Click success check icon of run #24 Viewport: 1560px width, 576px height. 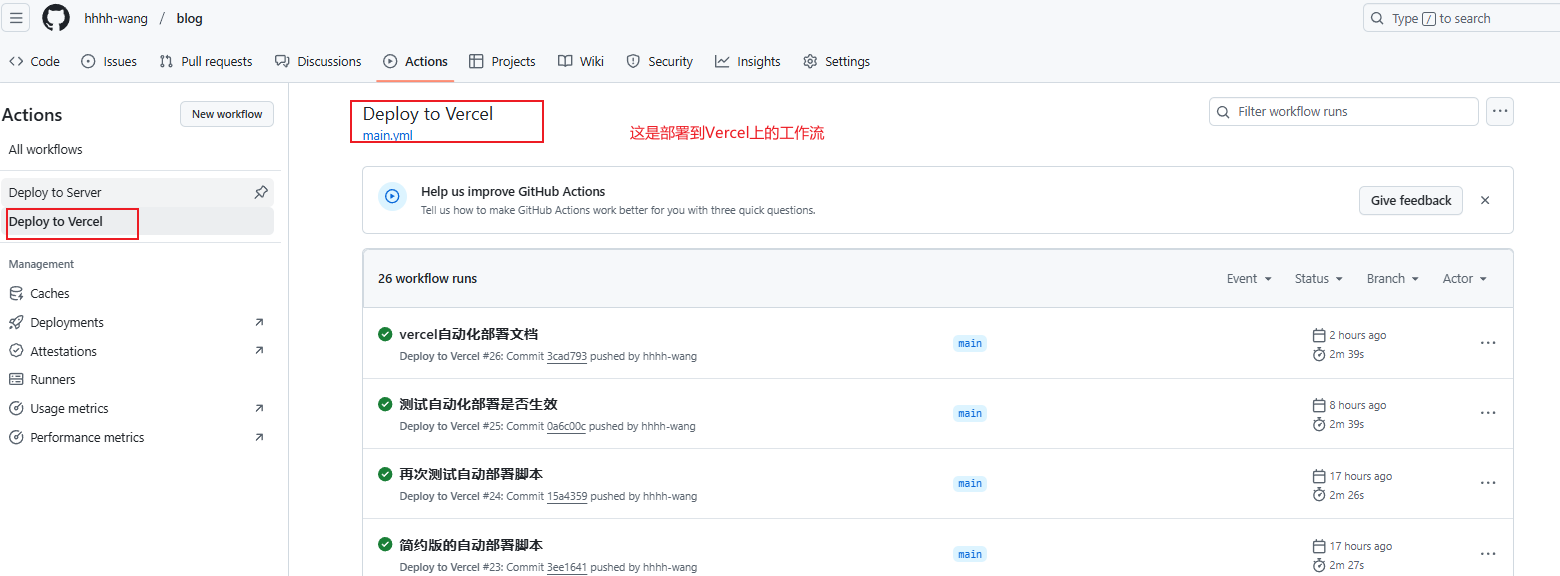pyautogui.click(x=385, y=474)
